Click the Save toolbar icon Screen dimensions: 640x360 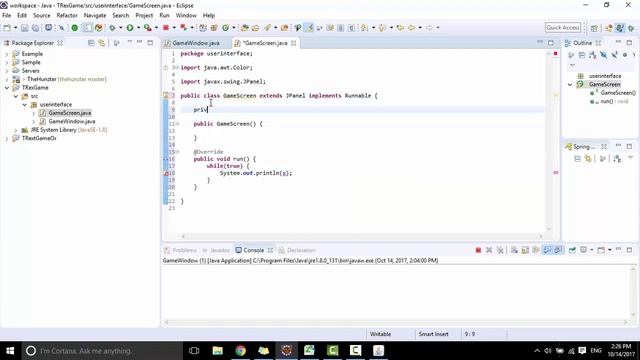(x=24, y=28)
